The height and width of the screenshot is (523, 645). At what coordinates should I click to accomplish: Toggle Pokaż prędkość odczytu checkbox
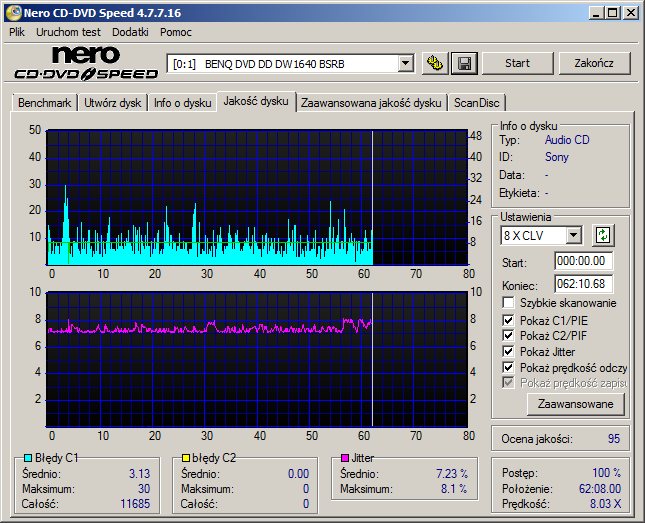tap(508, 367)
